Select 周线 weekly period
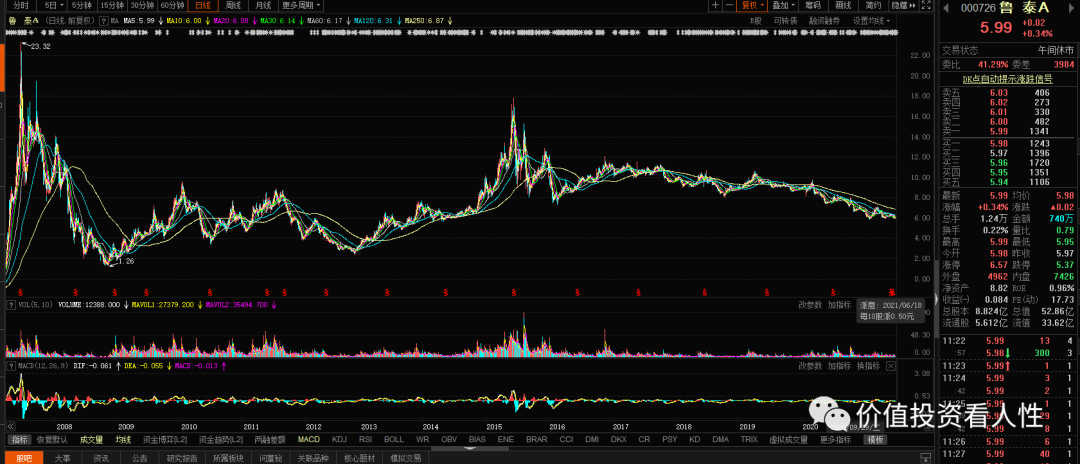Screen dimensions: 1080x464 tap(233, 6)
